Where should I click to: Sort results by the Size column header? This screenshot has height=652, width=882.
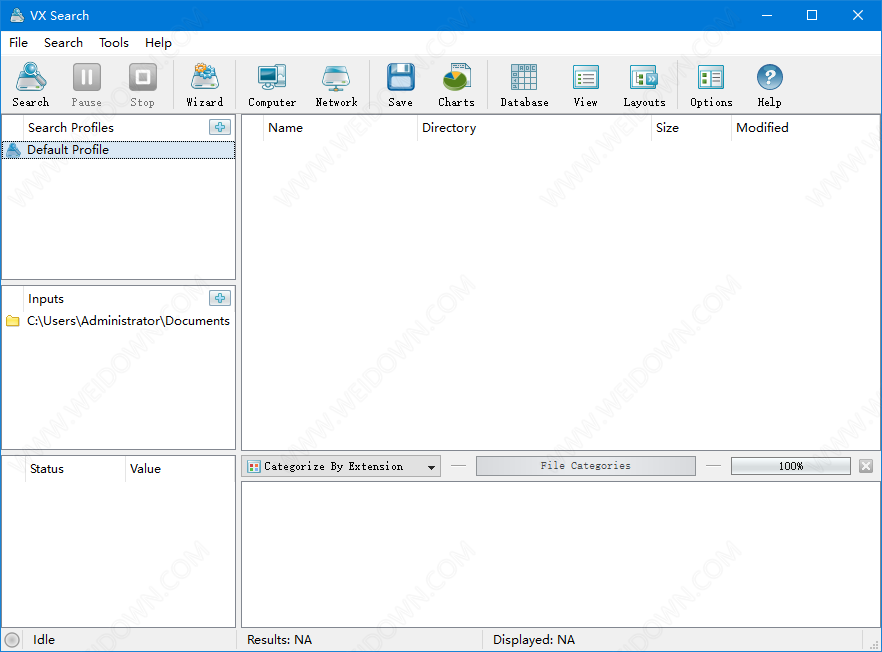pos(667,128)
